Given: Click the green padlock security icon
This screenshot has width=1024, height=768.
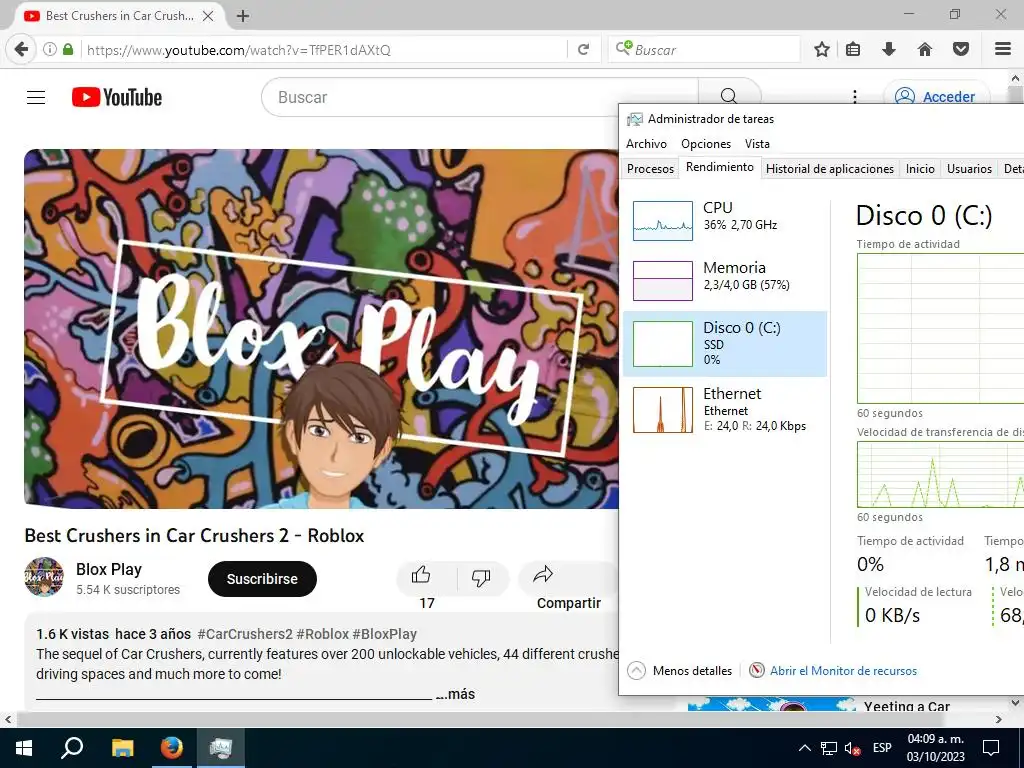Looking at the screenshot, I should tap(68, 50).
